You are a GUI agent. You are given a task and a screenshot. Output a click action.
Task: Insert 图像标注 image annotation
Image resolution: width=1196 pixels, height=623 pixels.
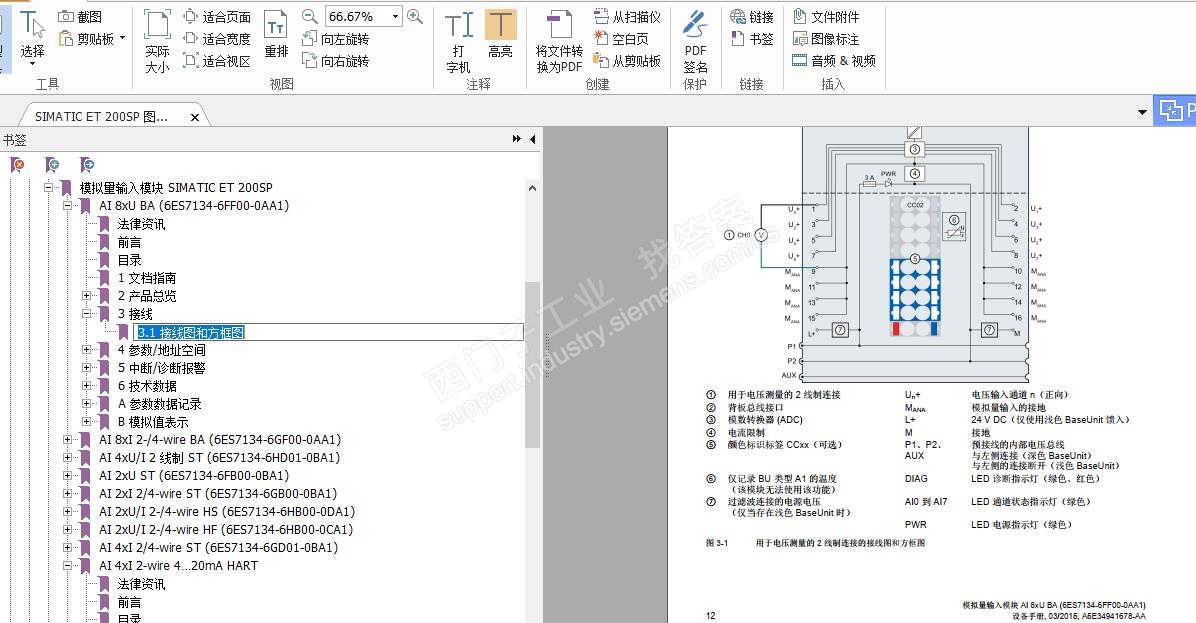pyautogui.click(x=826, y=38)
